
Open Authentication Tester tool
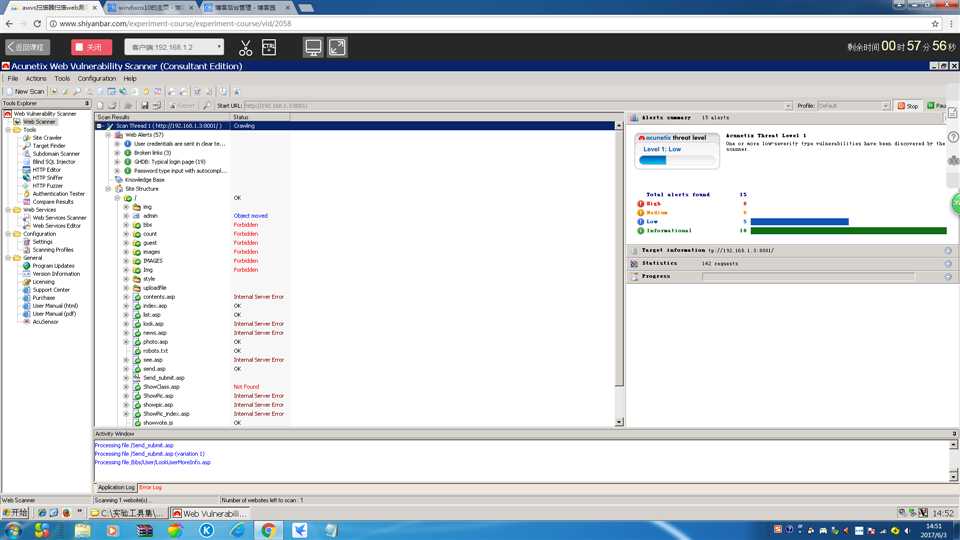58,193
